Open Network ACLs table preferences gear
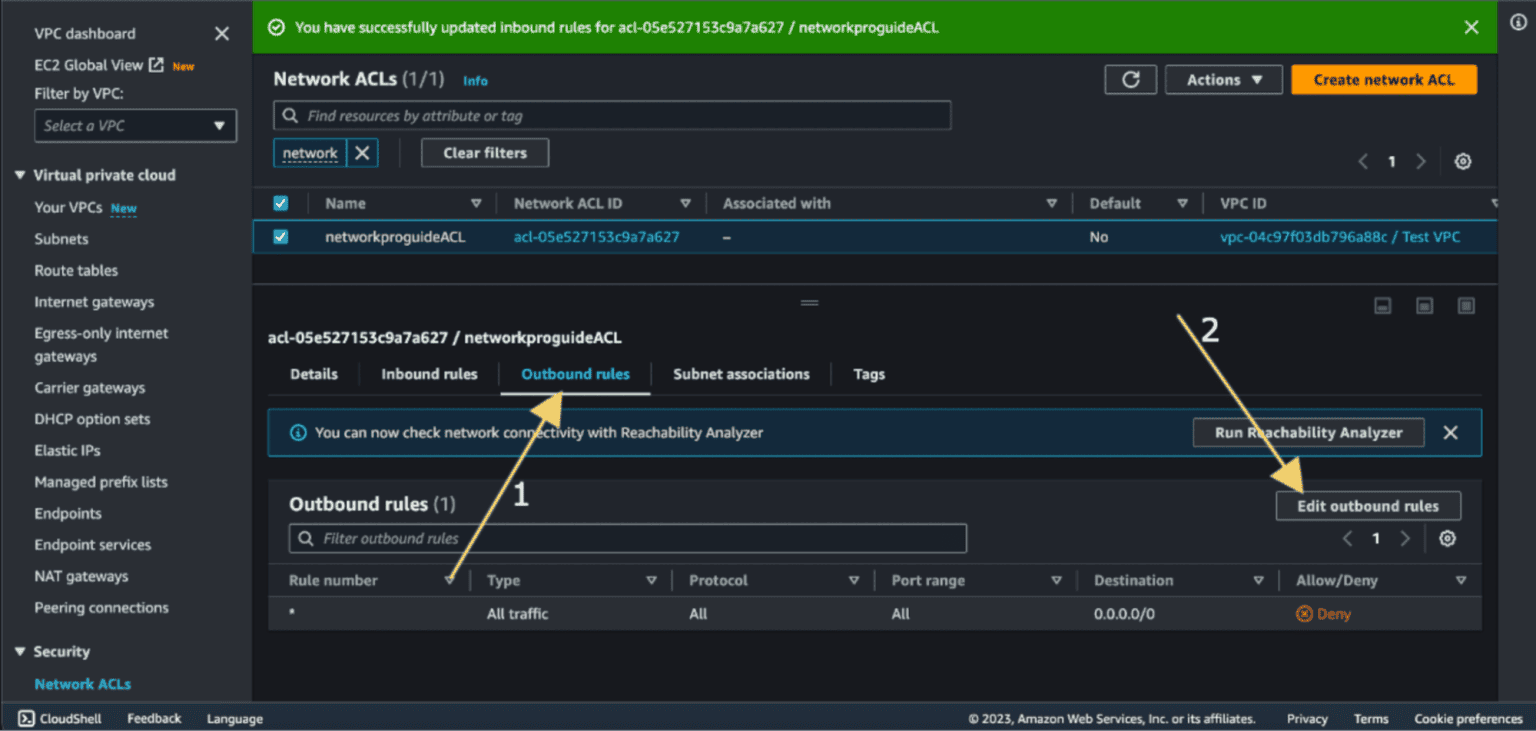This screenshot has height=731, width=1536. [1463, 161]
